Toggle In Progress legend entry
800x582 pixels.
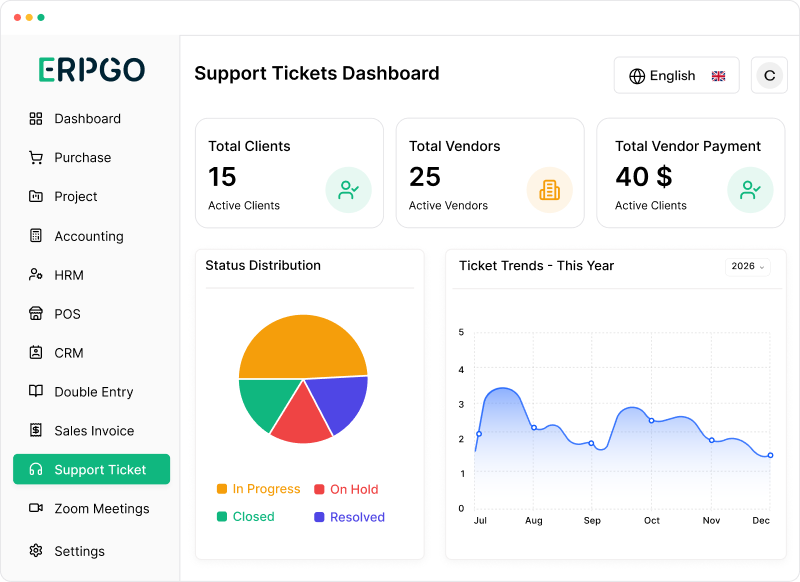[x=259, y=489]
